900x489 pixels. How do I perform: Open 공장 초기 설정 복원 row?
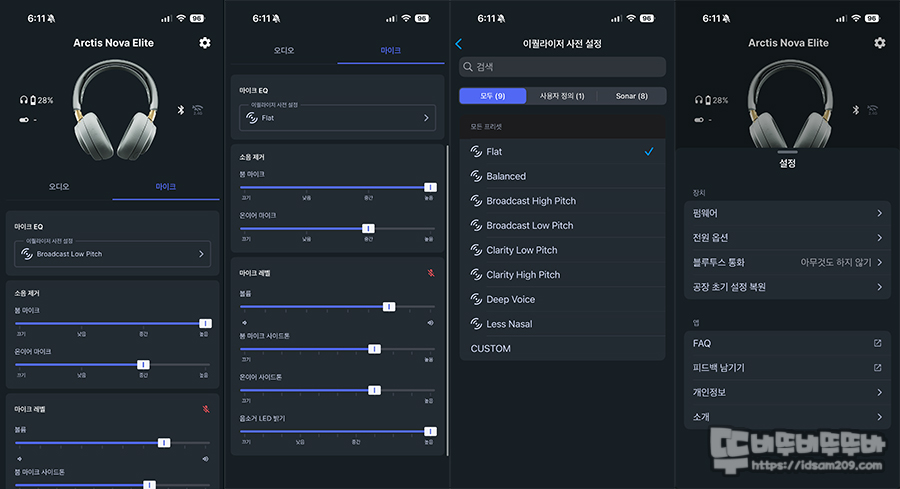pyautogui.click(x=787, y=287)
